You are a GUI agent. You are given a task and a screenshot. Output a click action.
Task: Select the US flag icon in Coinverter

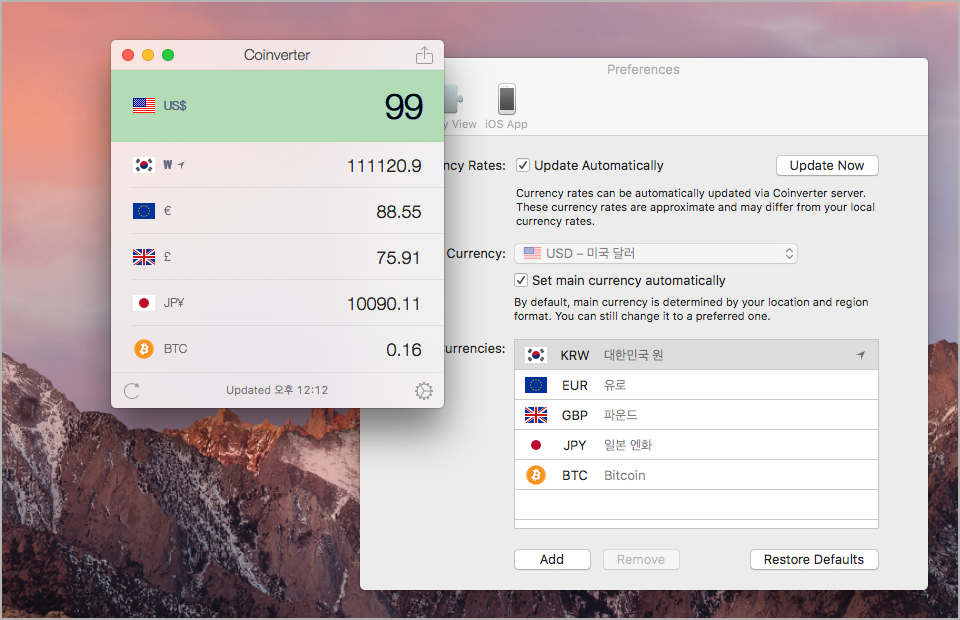[x=144, y=105]
